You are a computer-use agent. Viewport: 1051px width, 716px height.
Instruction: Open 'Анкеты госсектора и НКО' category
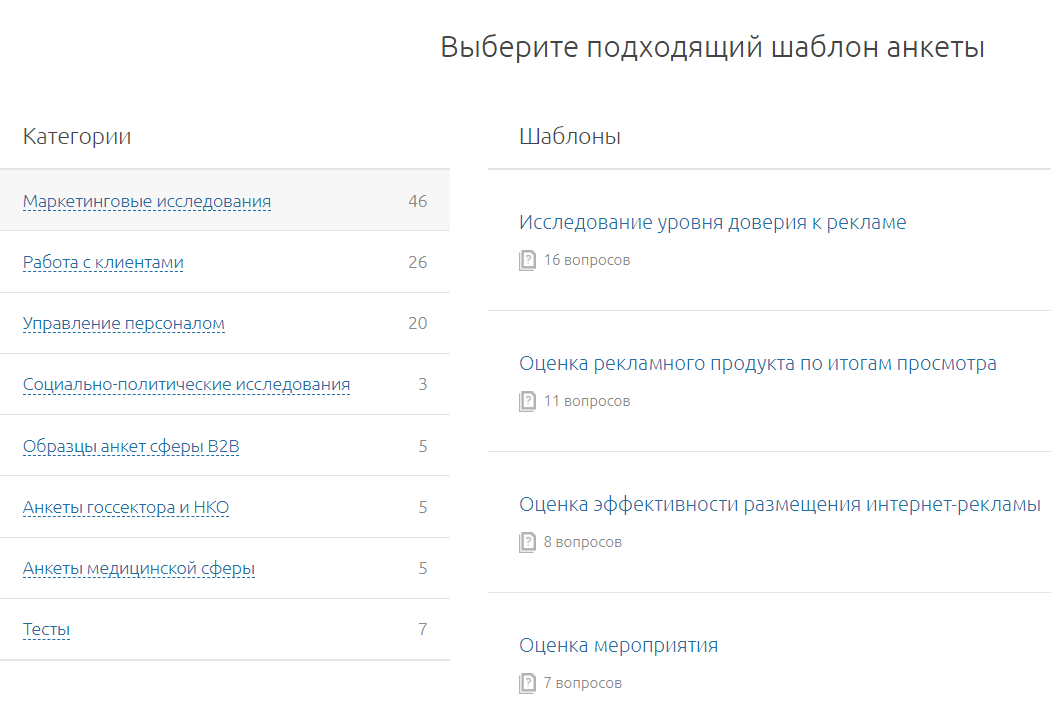coord(126,508)
